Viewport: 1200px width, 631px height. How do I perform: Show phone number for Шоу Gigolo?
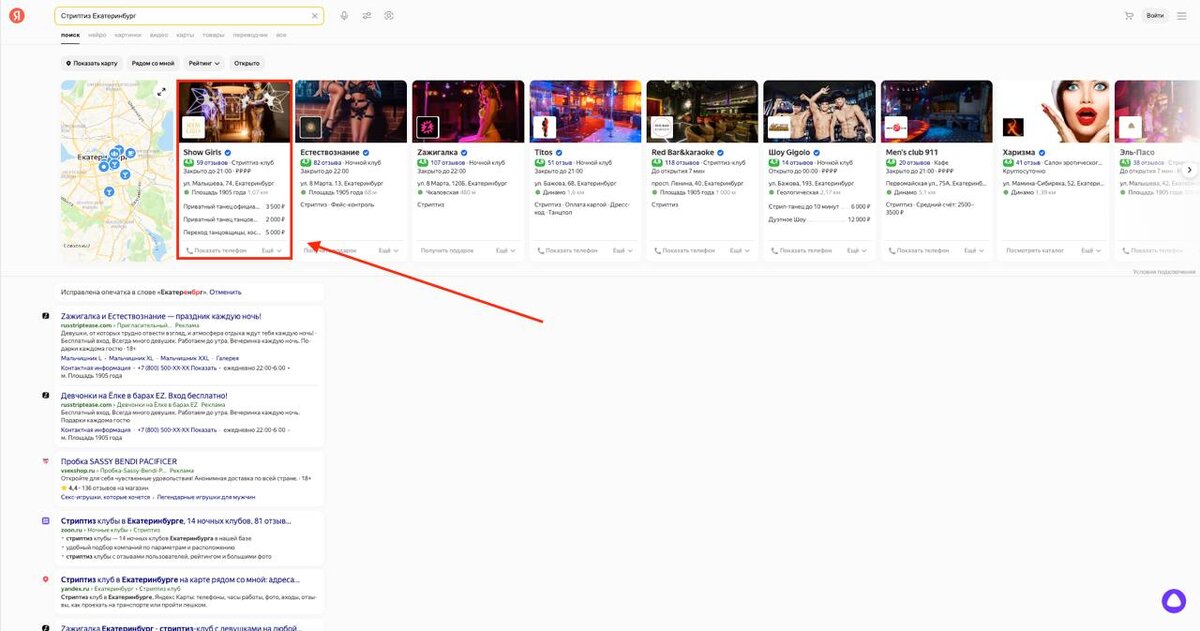[802, 250]
